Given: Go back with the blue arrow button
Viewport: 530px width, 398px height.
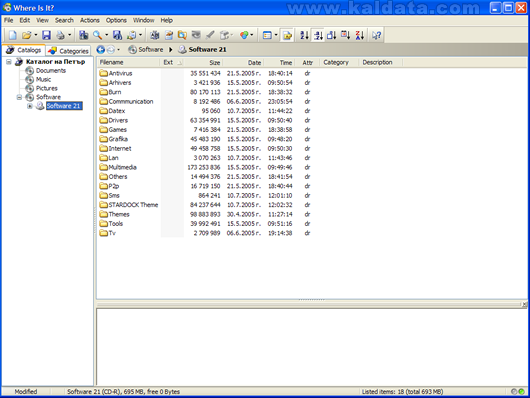Looking at the screenshot, I should point(100,50).
